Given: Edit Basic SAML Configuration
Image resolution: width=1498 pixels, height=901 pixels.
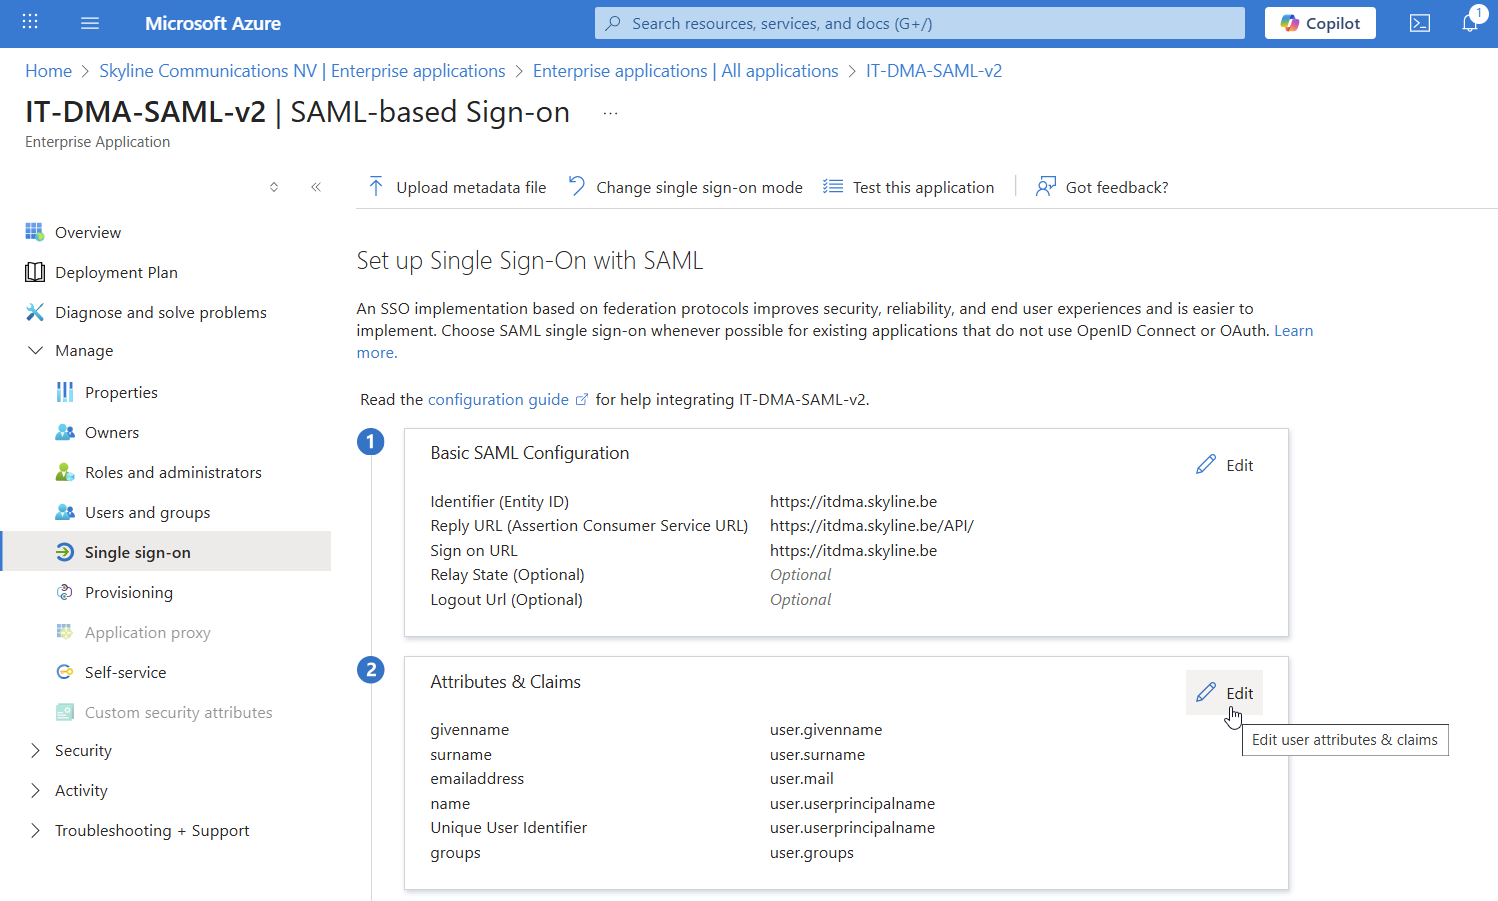Looking at the screenshot, I should click(x=1225, y=465).
